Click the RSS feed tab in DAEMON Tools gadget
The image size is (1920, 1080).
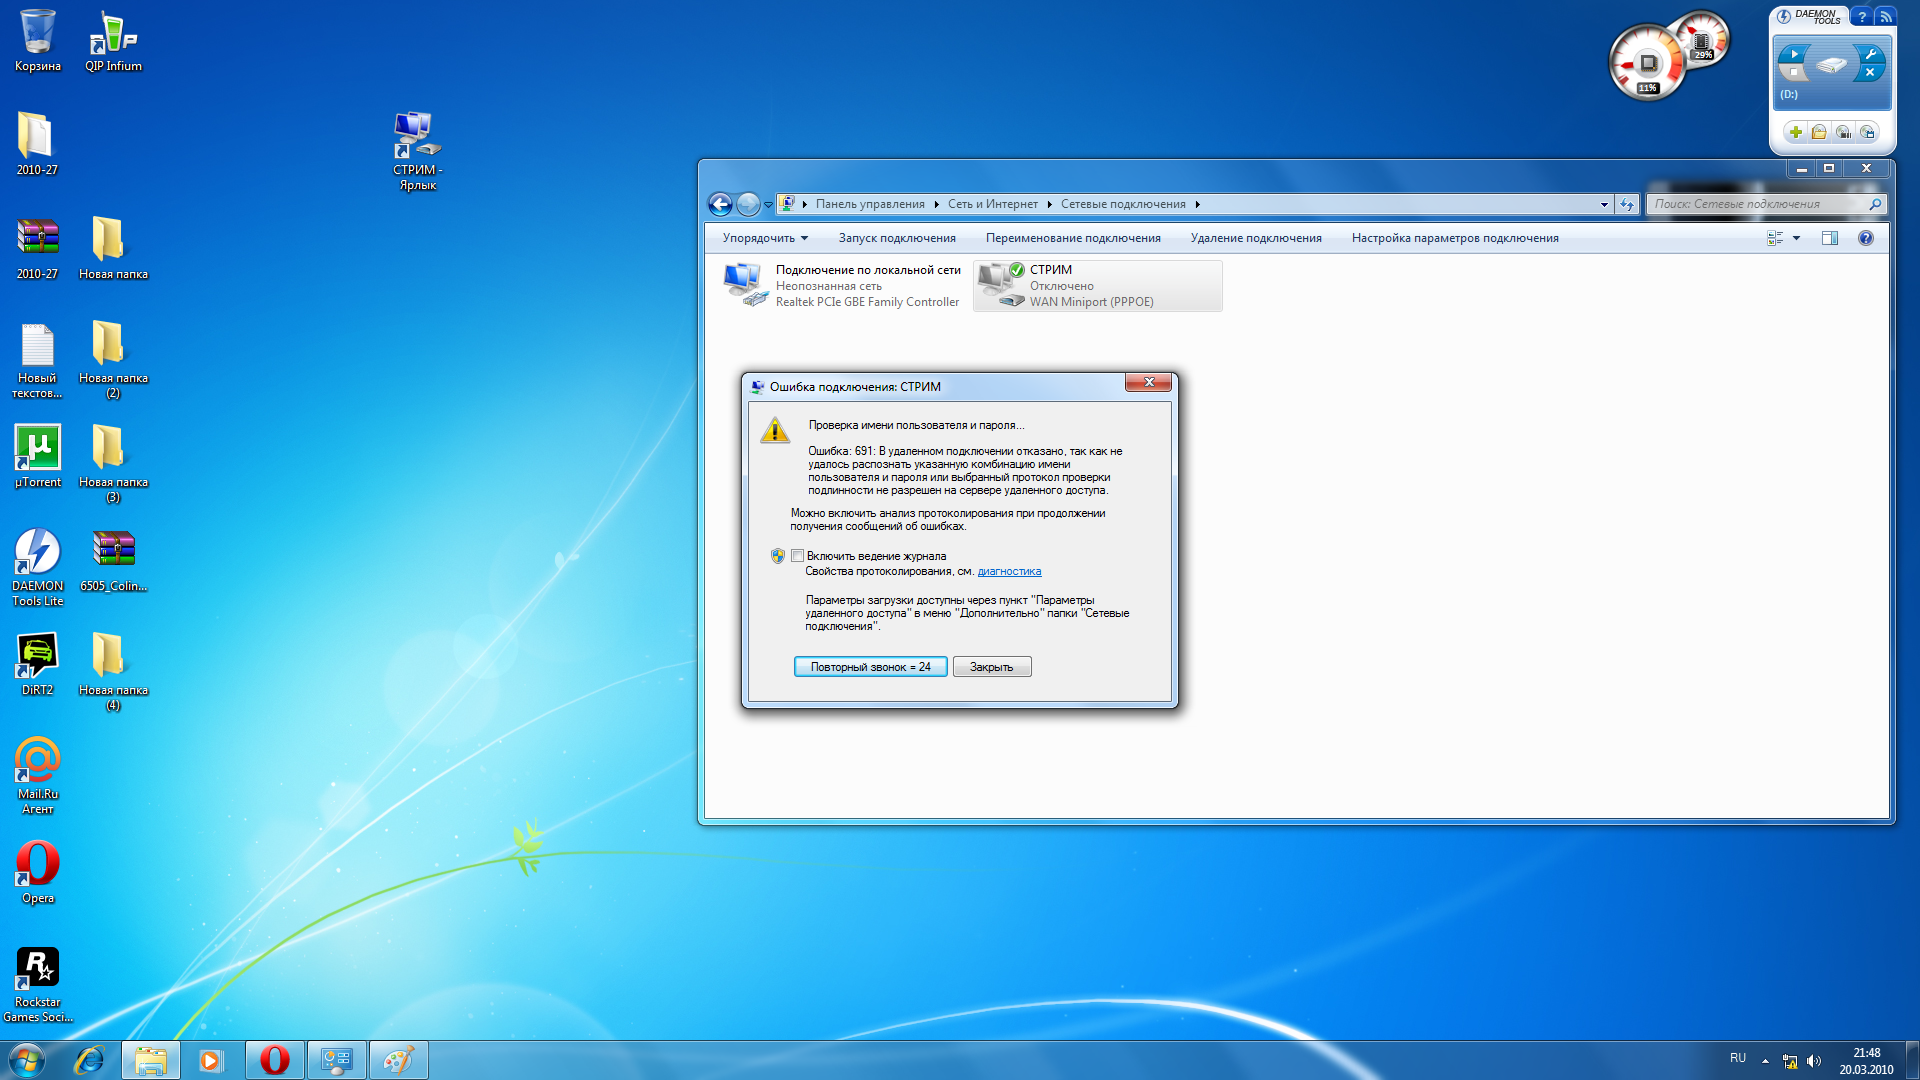(x=1885, y=16)
